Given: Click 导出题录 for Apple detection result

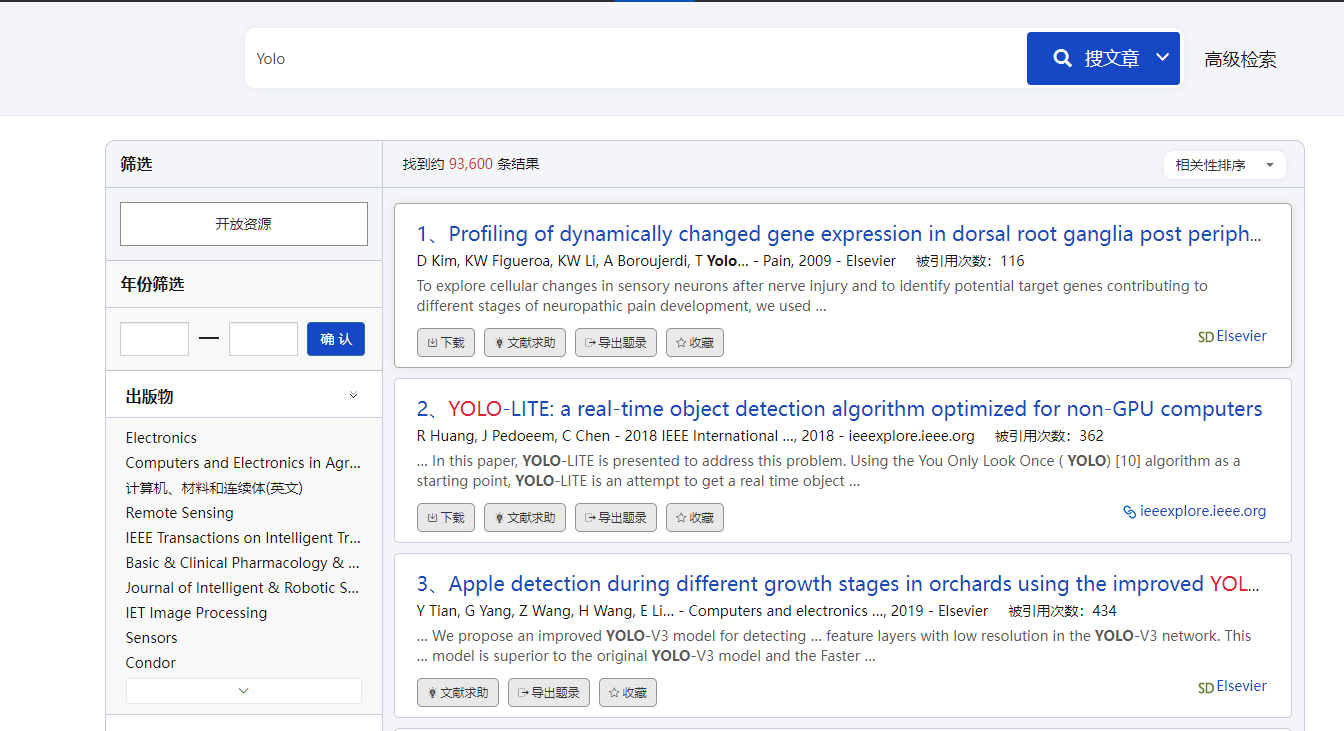Looking at the screenshot, I should (549, 692).
